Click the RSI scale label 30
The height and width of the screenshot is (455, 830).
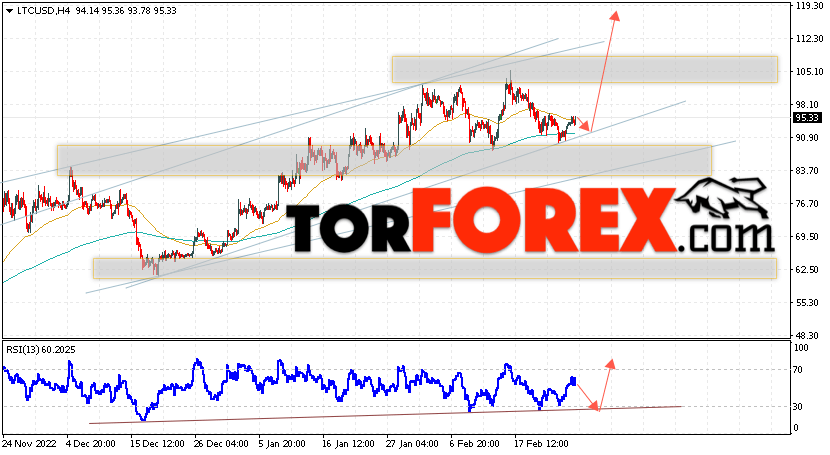(799, 407)
